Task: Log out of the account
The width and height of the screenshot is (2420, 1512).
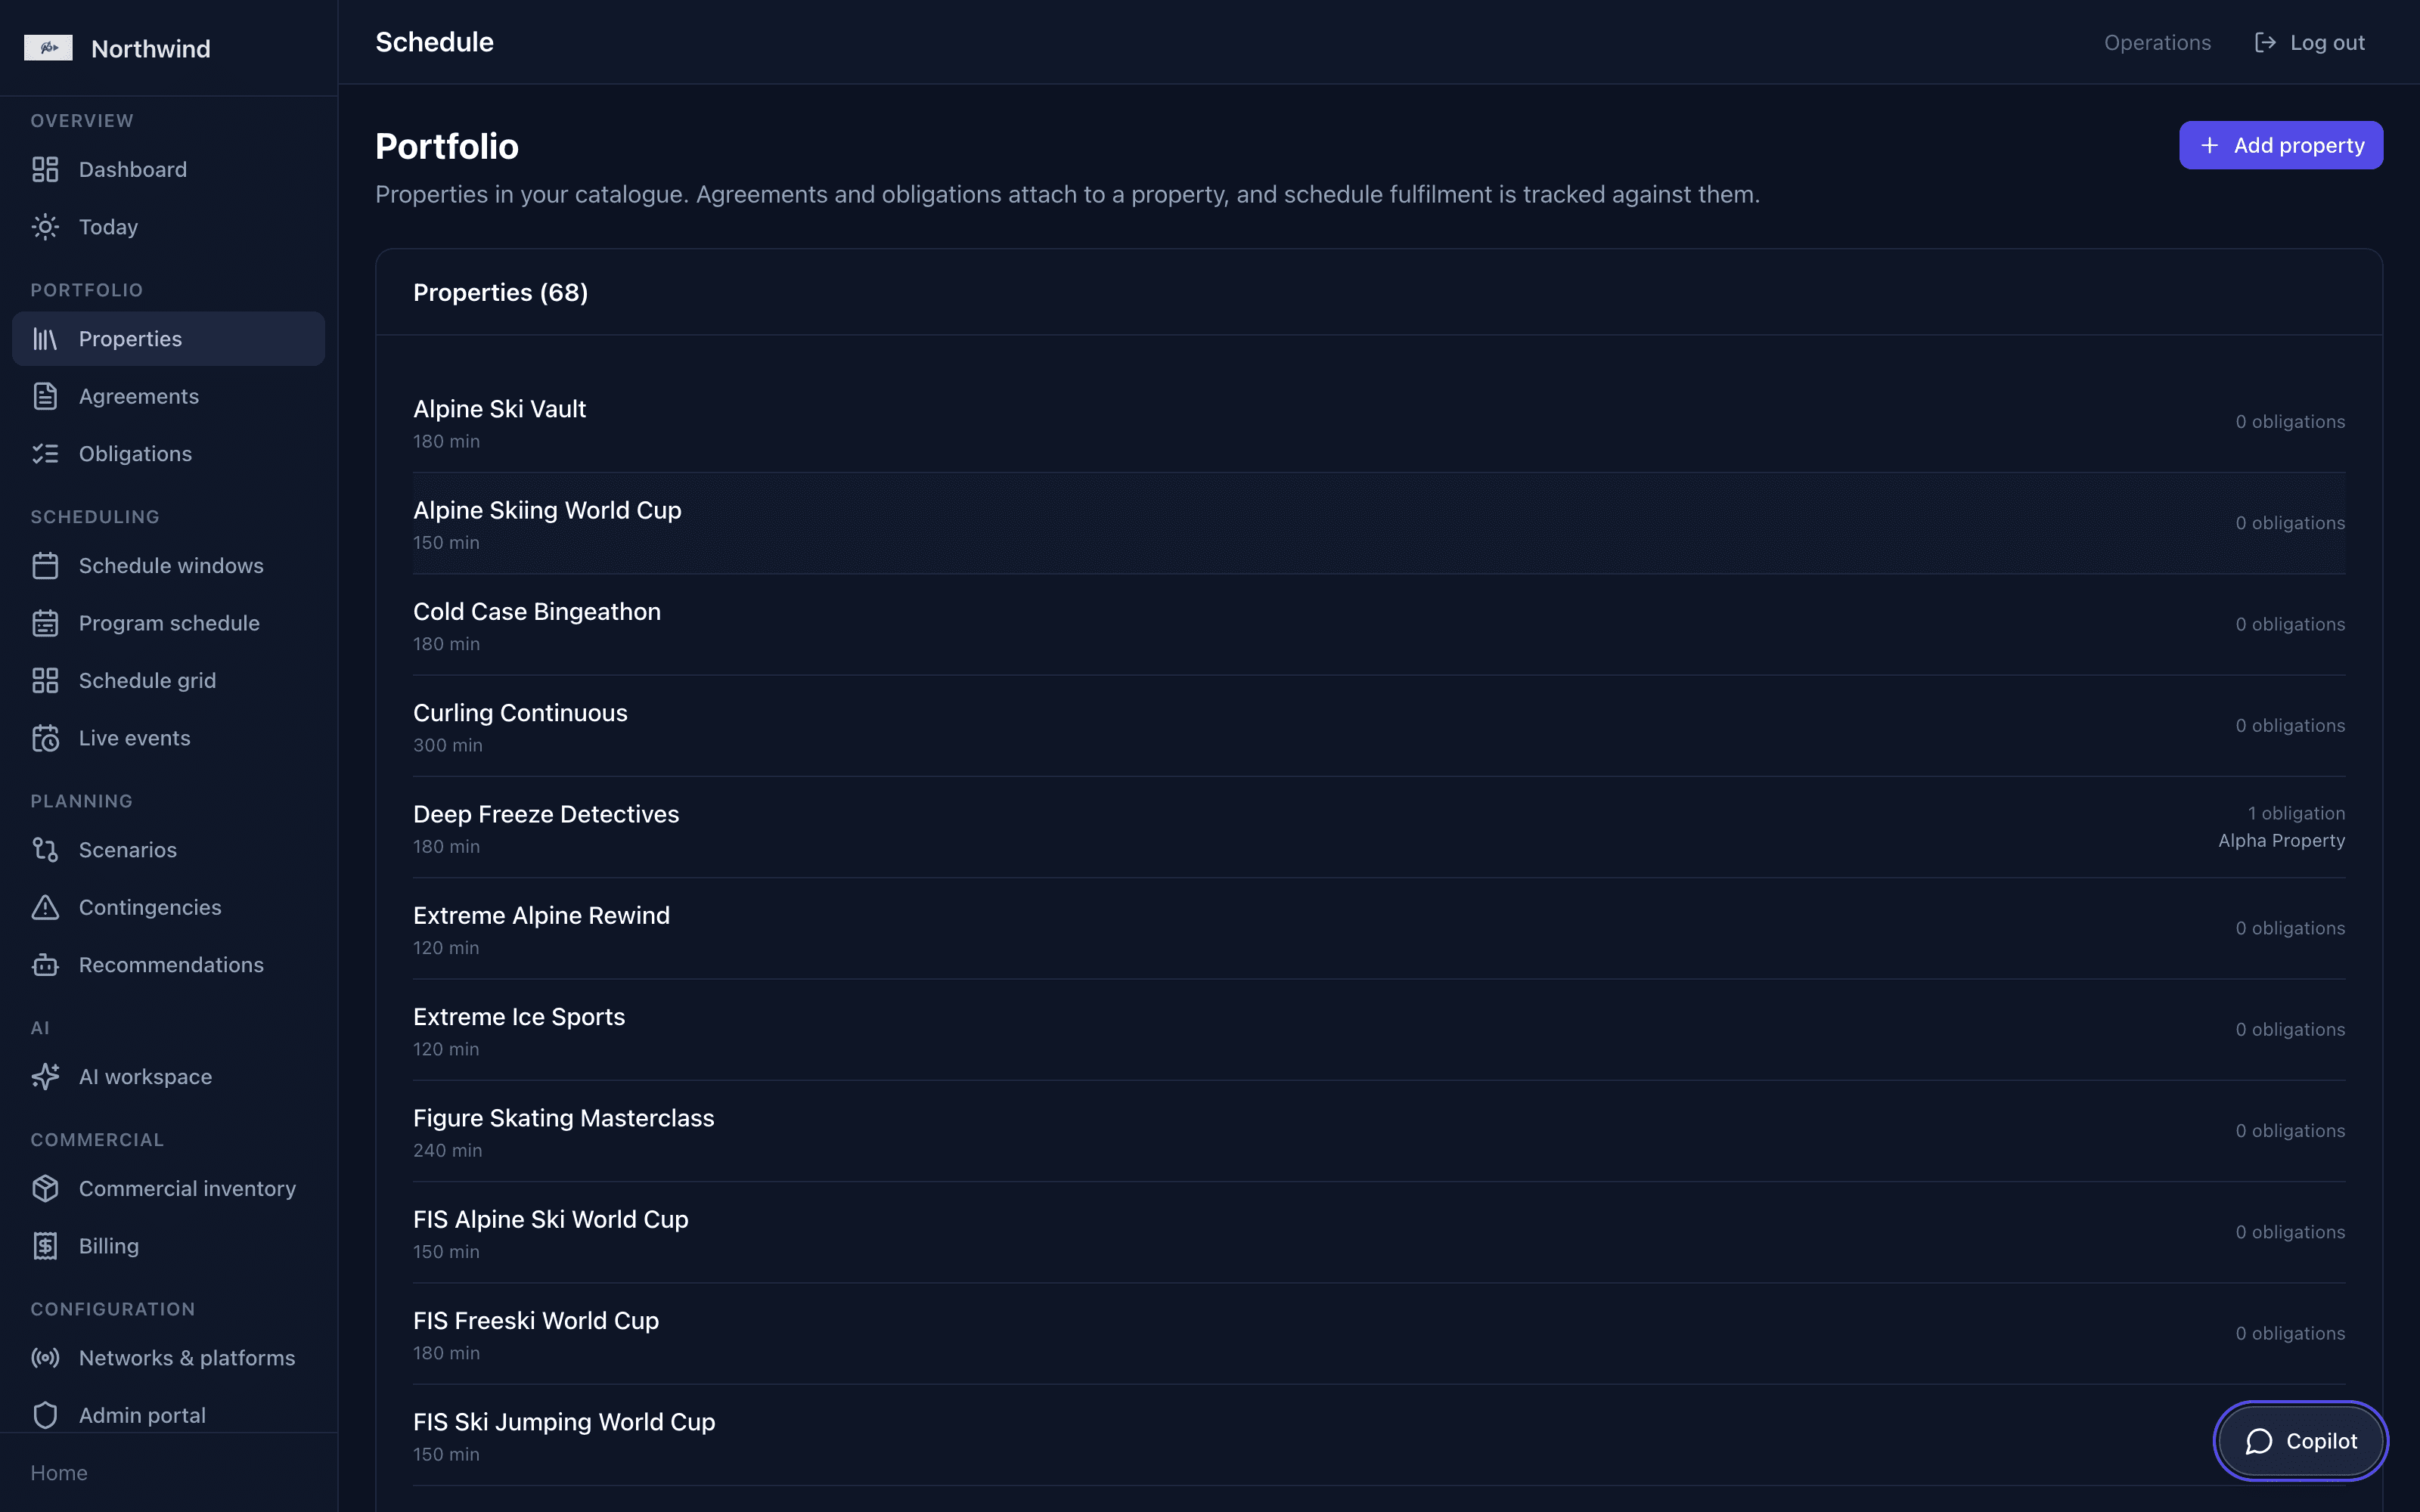Action: (x=2309, y=43)
